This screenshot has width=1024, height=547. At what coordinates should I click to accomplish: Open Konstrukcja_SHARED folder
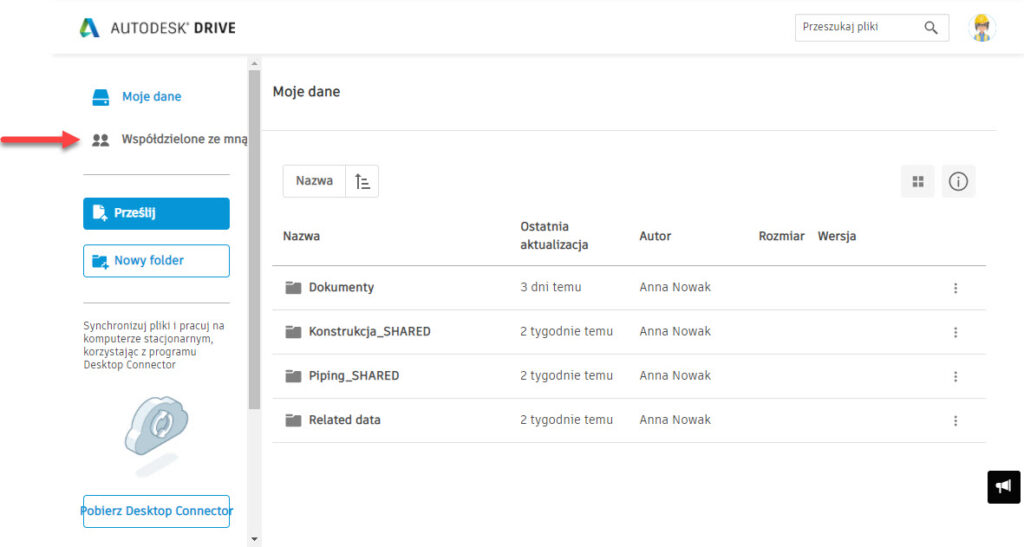click(369, 332)
